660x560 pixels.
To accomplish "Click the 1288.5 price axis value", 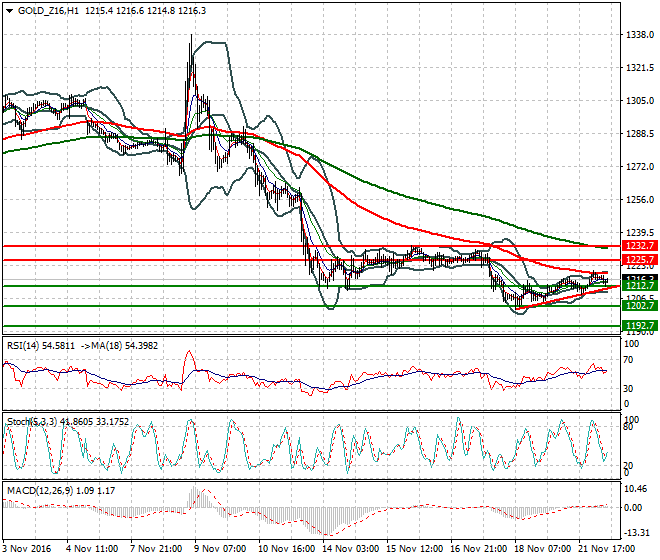I will (x=640, y=133).
